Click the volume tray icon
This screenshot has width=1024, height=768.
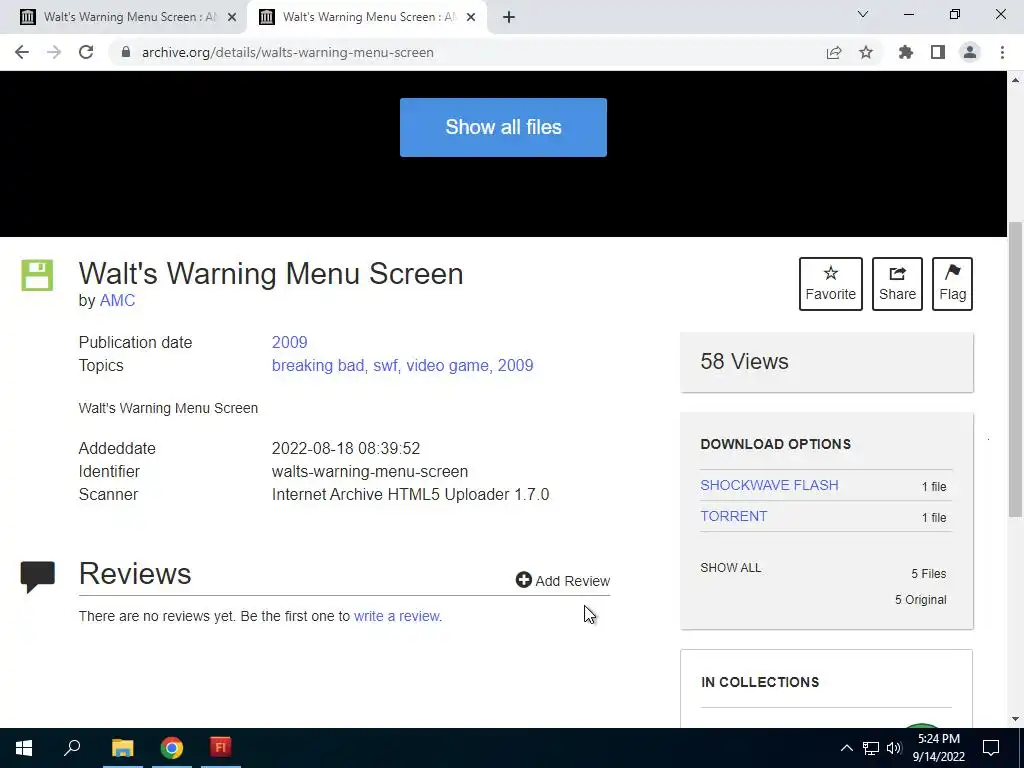pos(894,748)
